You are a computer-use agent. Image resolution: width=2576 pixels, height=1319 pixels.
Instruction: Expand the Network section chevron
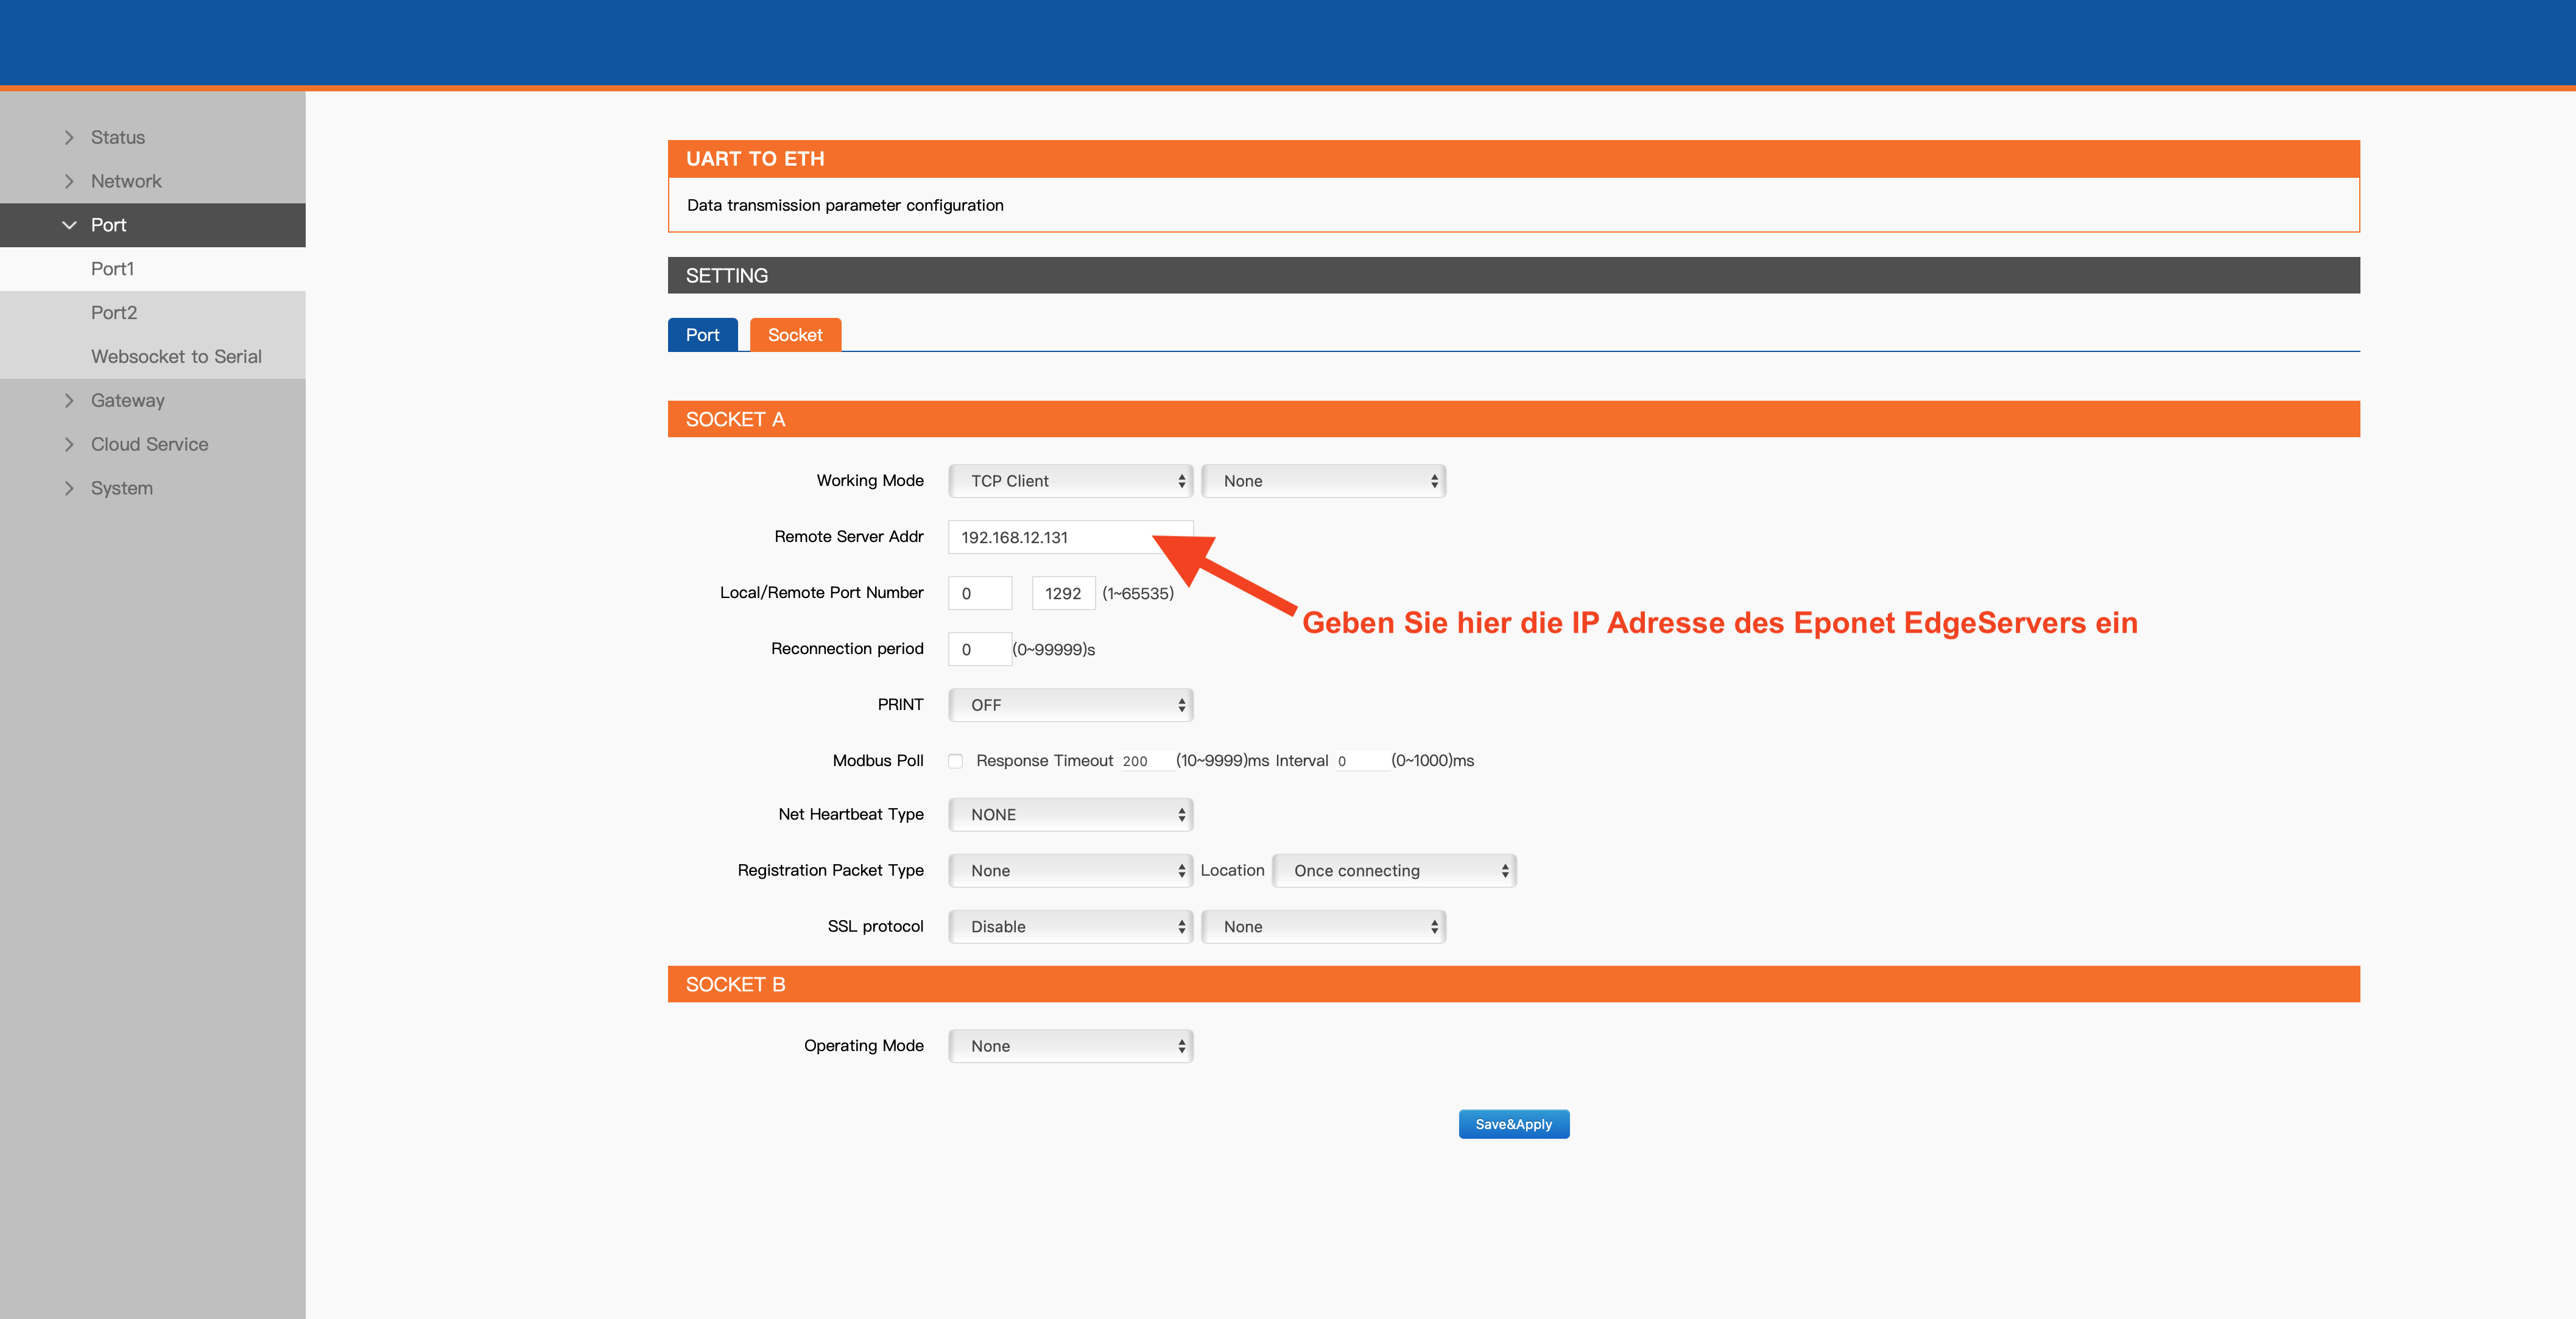[x=69, y=182]
